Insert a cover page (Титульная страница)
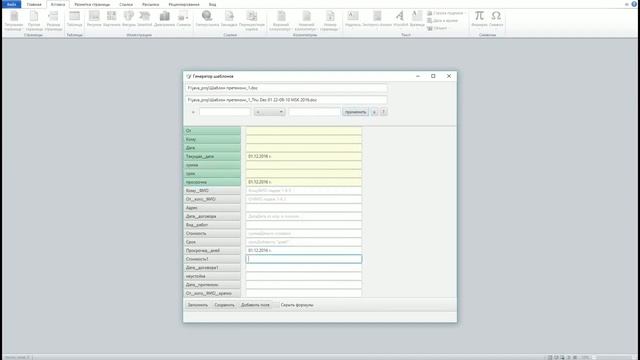 coord(14,21)
